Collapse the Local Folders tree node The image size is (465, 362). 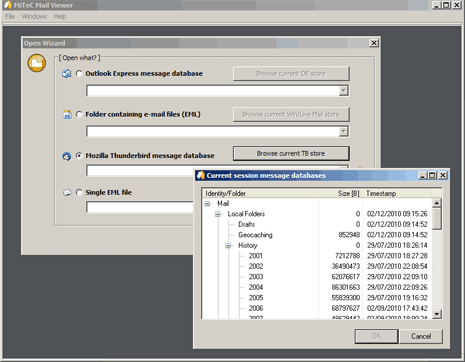coord(218,214)
